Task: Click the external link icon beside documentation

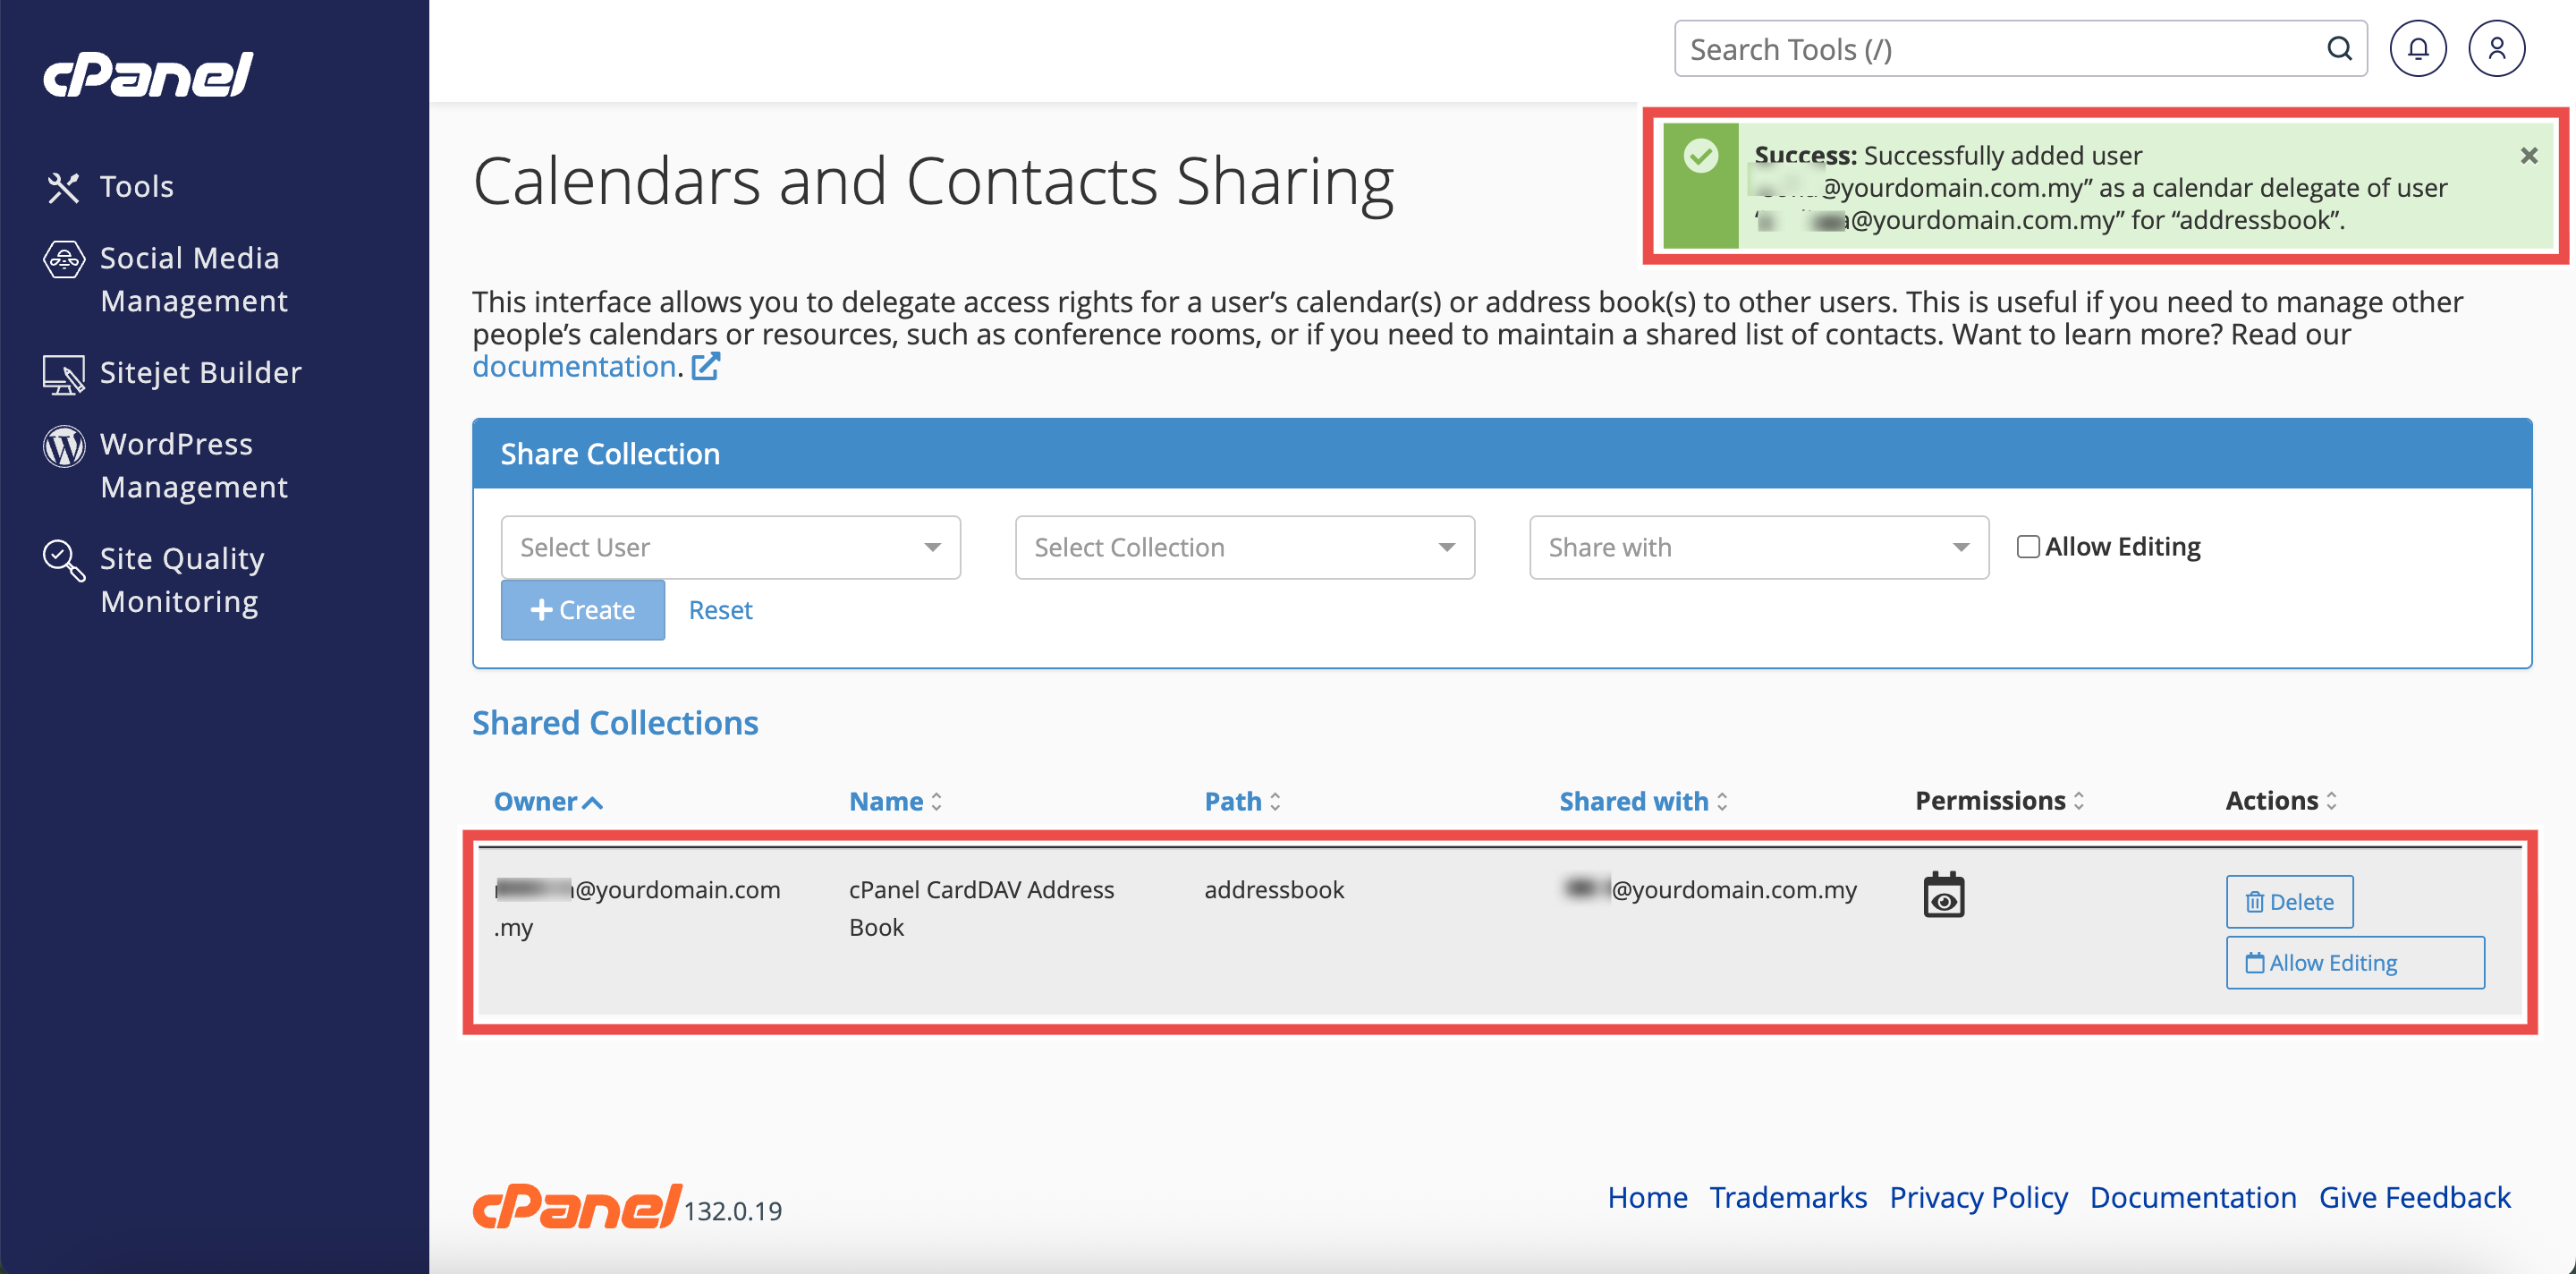Action: click(706, 367)
